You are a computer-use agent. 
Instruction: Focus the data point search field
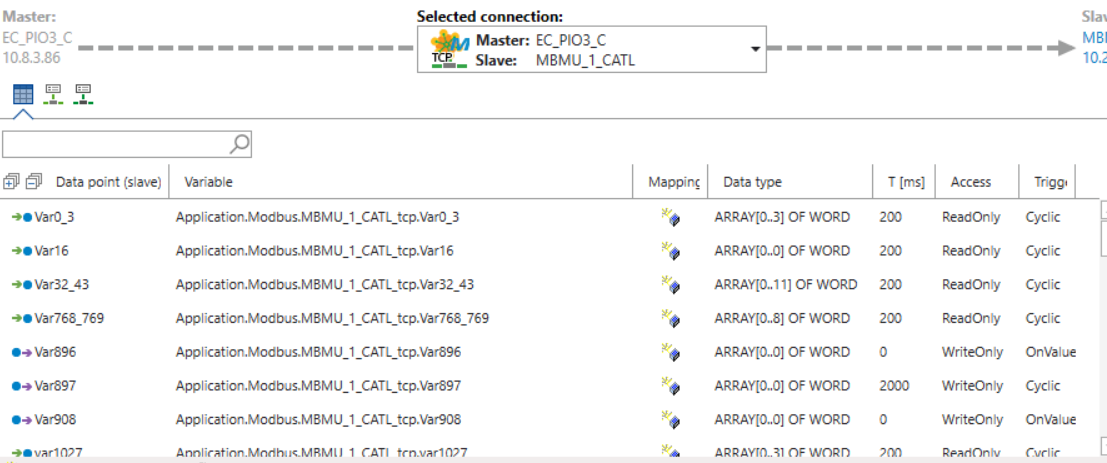115,145
